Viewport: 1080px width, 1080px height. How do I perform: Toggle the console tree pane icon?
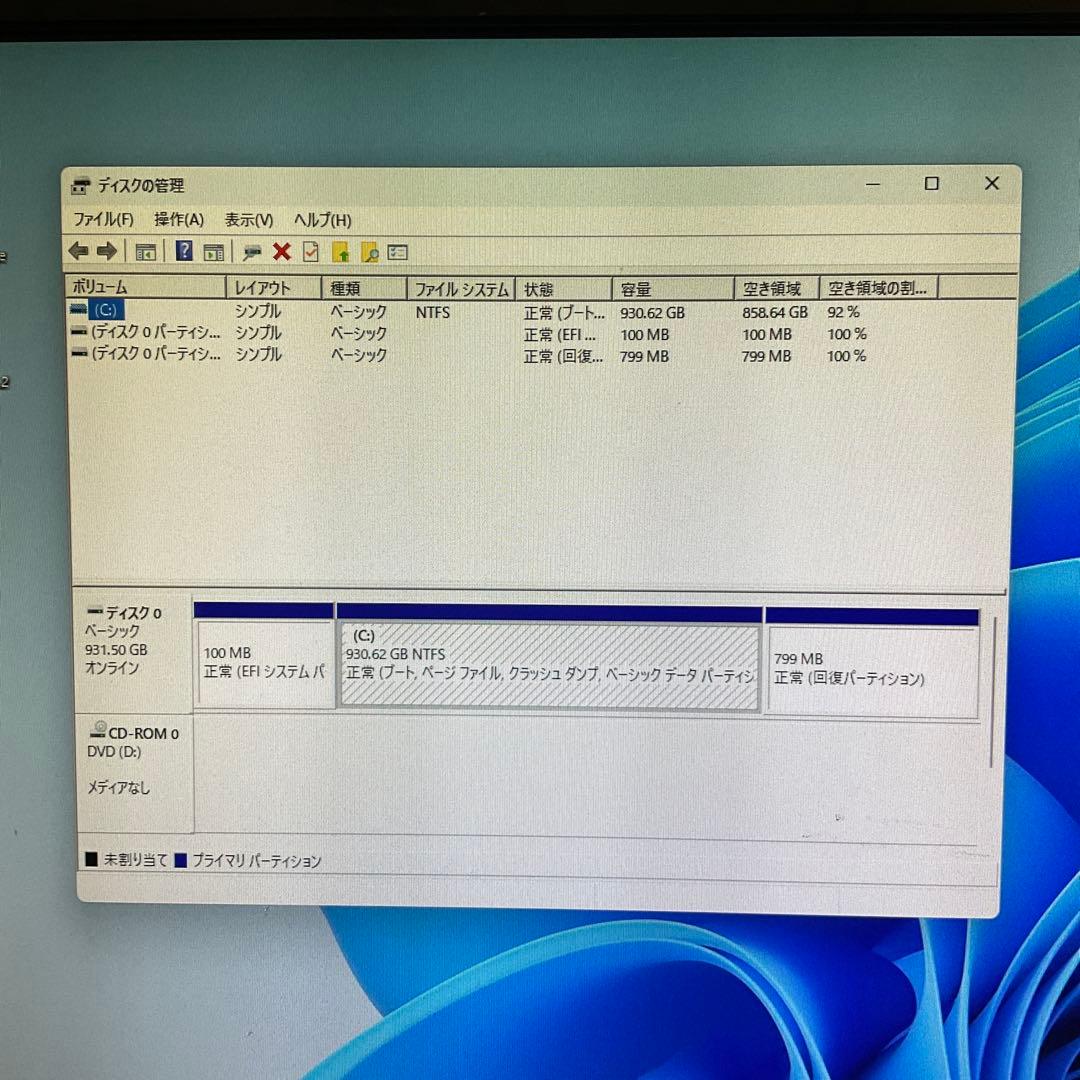tap(145, 251)
